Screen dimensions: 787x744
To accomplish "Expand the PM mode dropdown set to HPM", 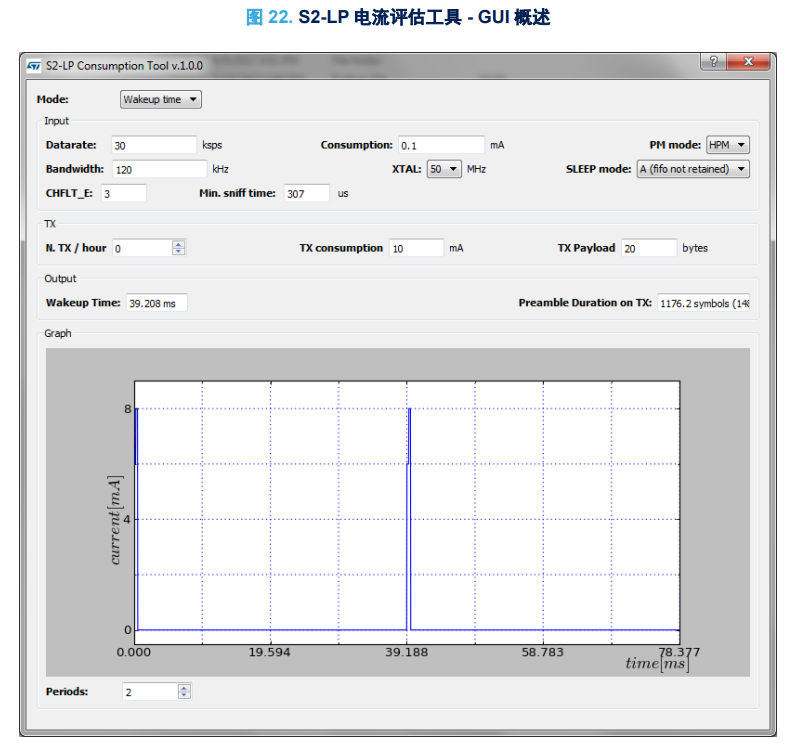I will pyautogui.click(x=727, y=145).
